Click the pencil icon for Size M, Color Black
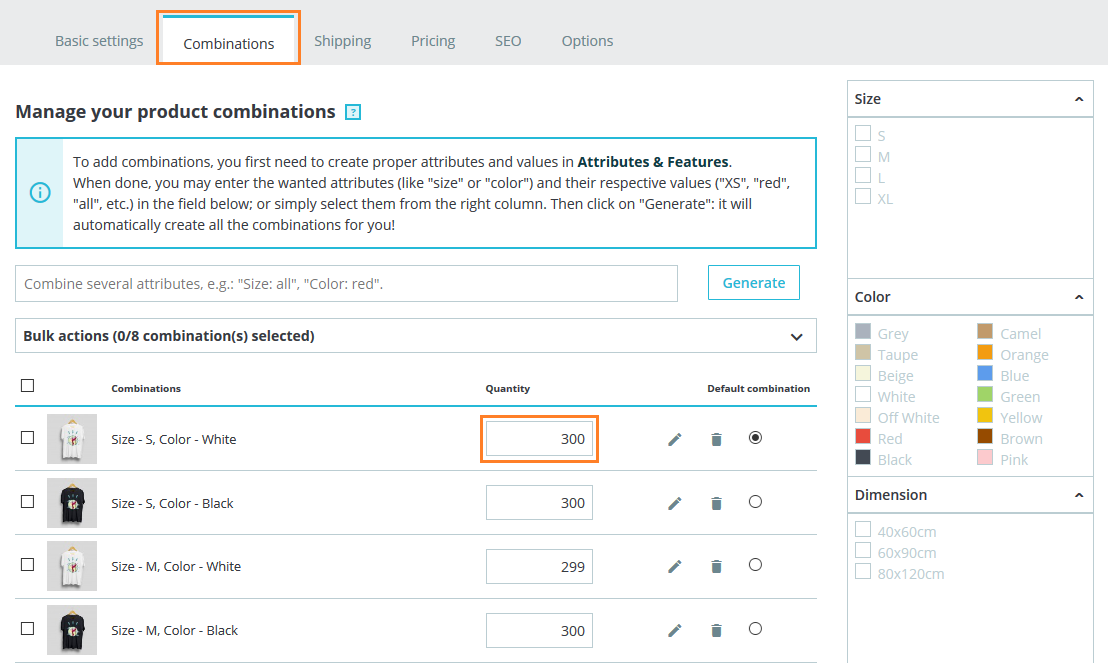This screenshot has width=1108, height=663. tap(675, 630)
